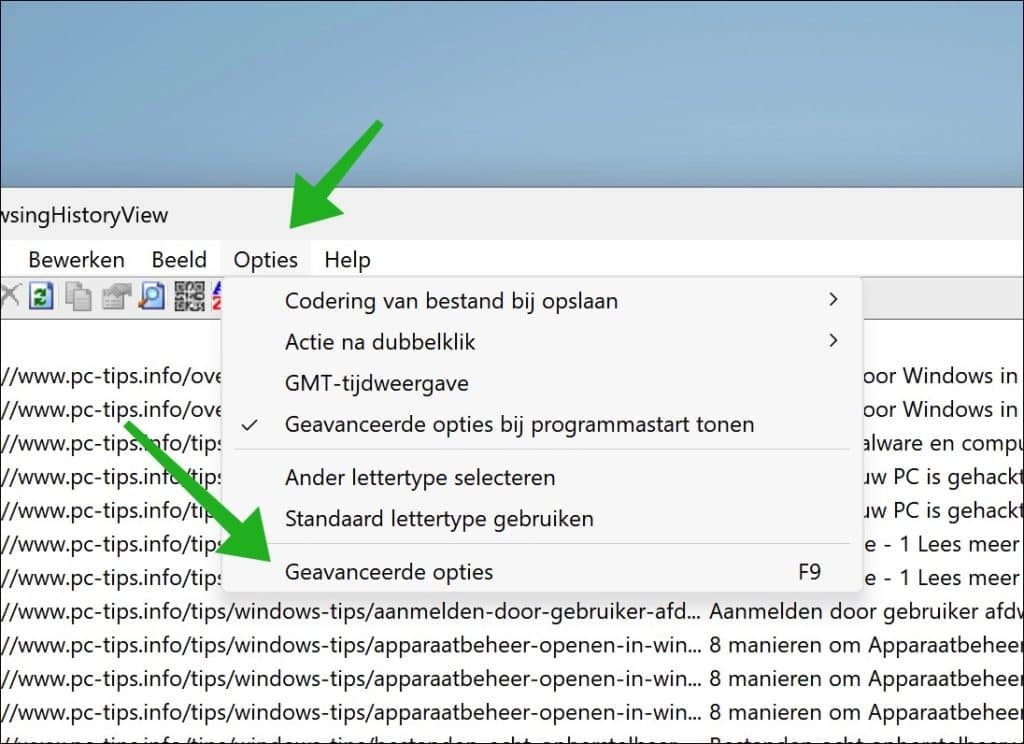
Task: Click title cell ending 'alware en compu'
Action: pyautogui.click(x=943, y=444)
